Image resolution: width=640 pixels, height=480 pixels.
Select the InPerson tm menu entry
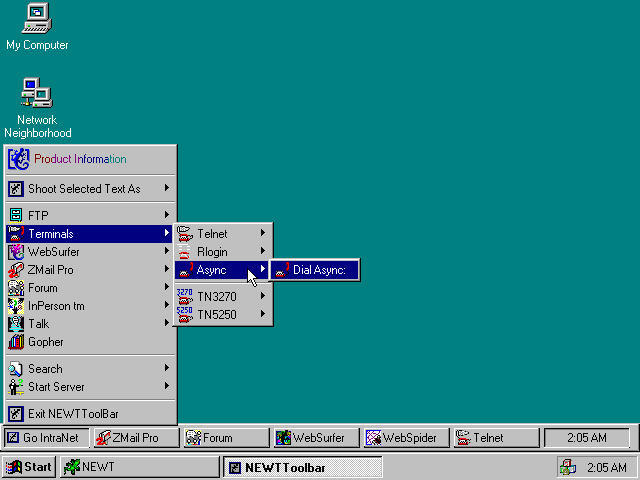90,306
